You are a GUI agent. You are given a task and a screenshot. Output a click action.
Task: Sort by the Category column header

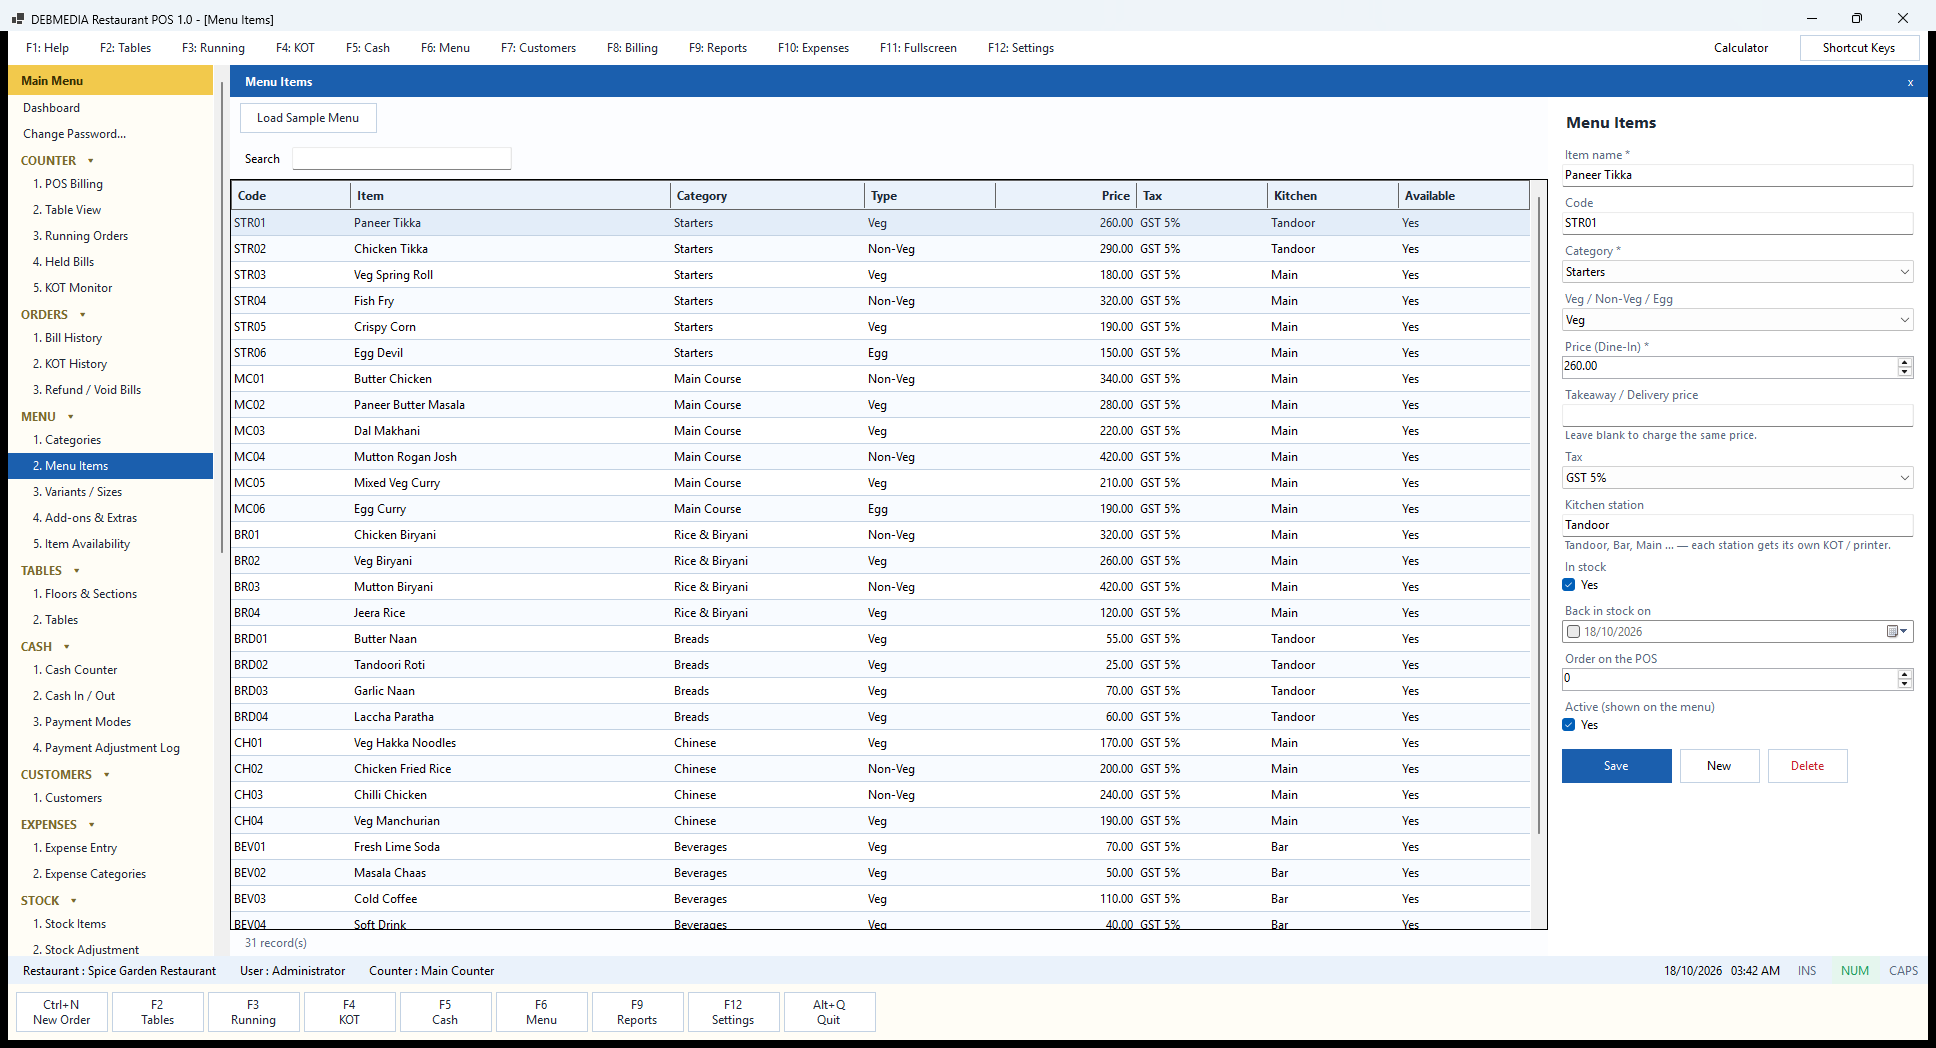click(767, 196)
